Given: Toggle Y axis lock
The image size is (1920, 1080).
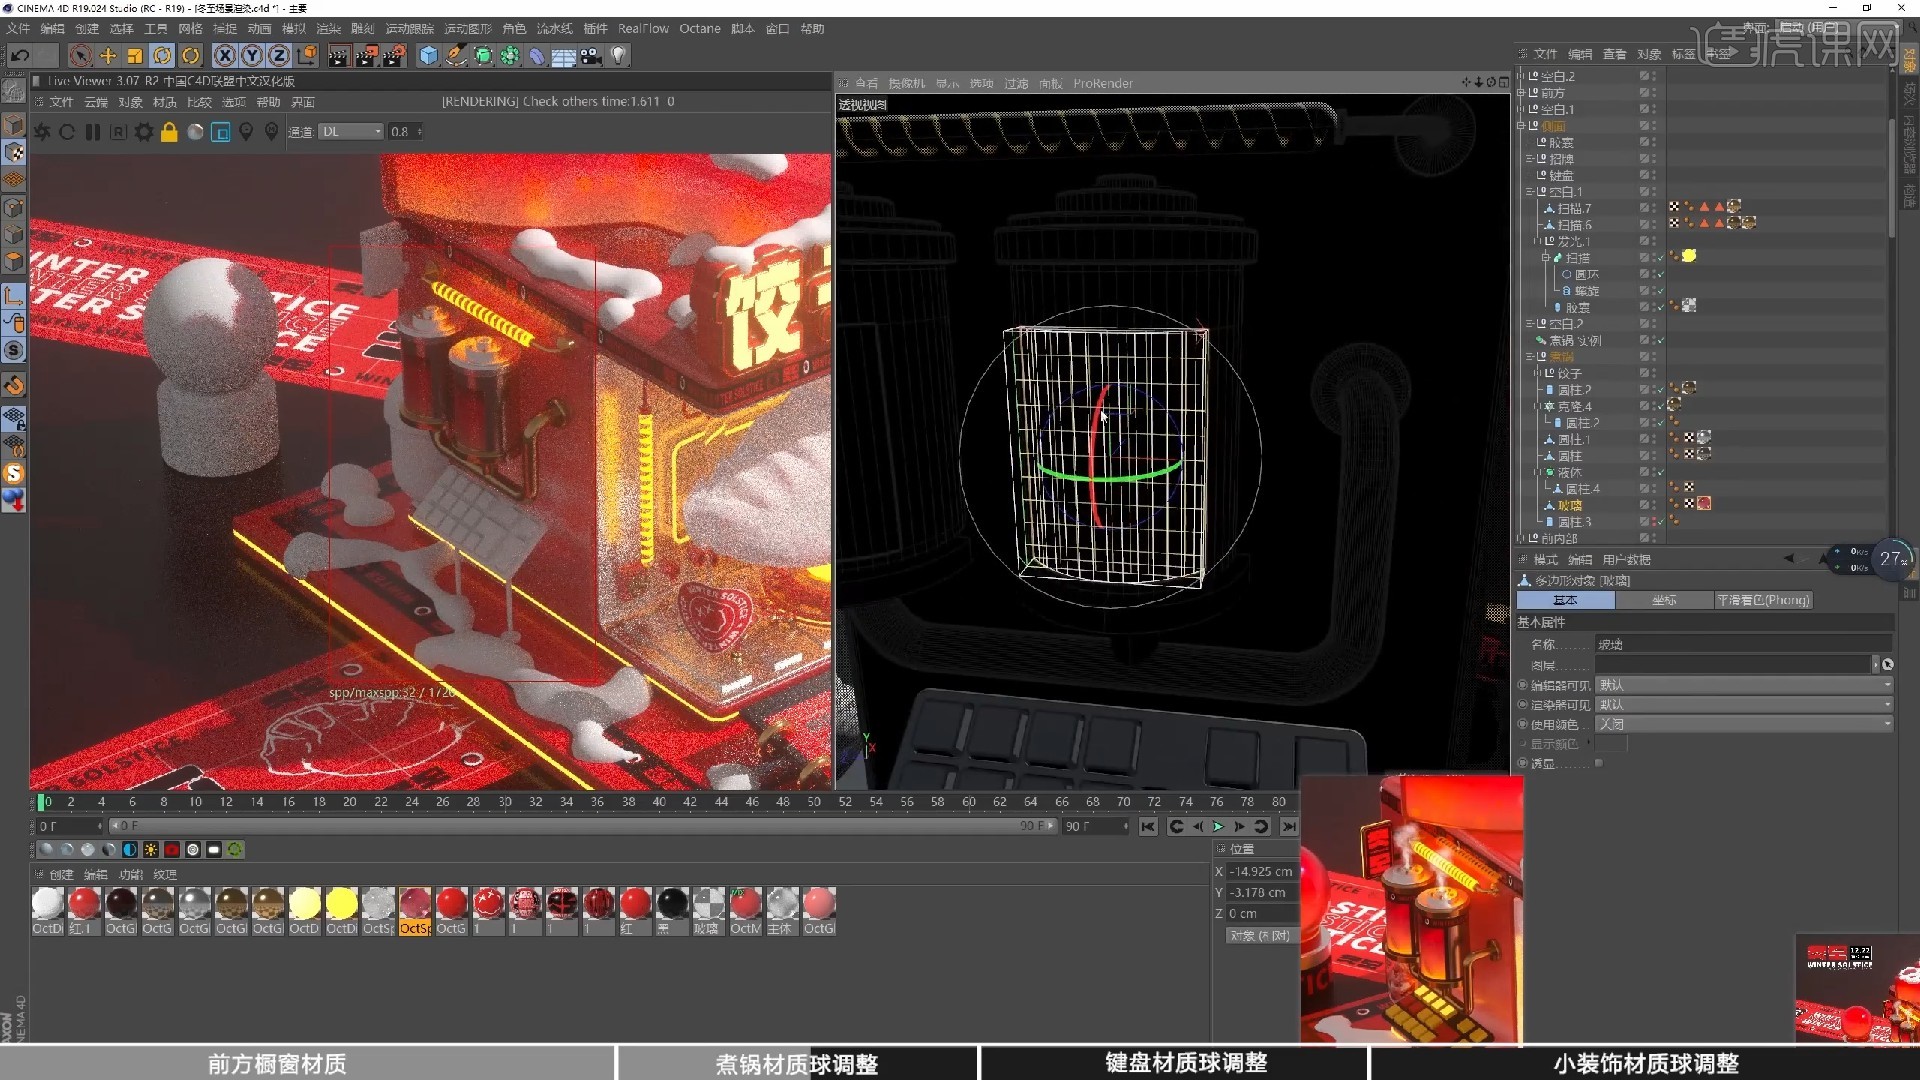Looking at the screenshot, I should point(252,56).
